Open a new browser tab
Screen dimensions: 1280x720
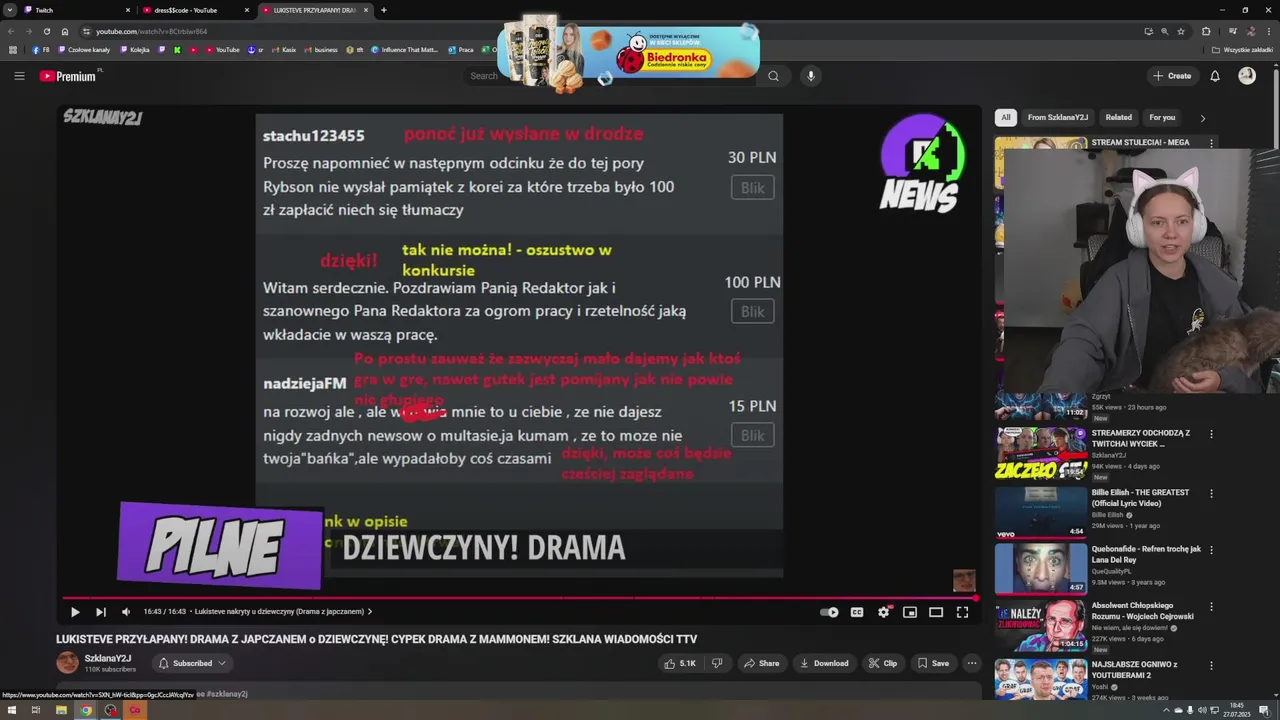pos(384,10)
